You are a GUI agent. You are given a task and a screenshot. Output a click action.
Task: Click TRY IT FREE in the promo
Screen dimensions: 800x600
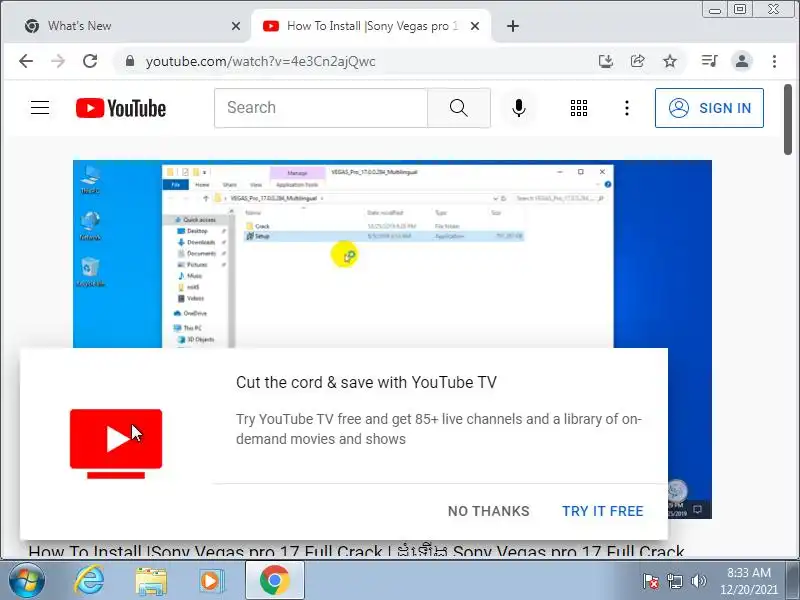coord(603,511)
